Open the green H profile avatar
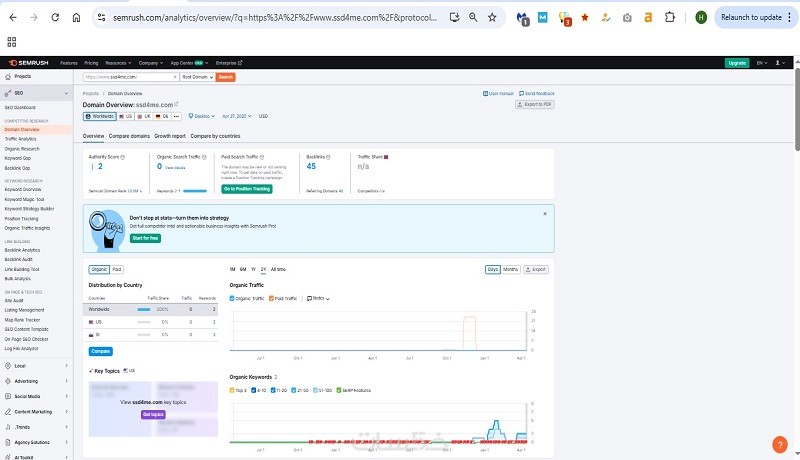 (x=701, y=17)
